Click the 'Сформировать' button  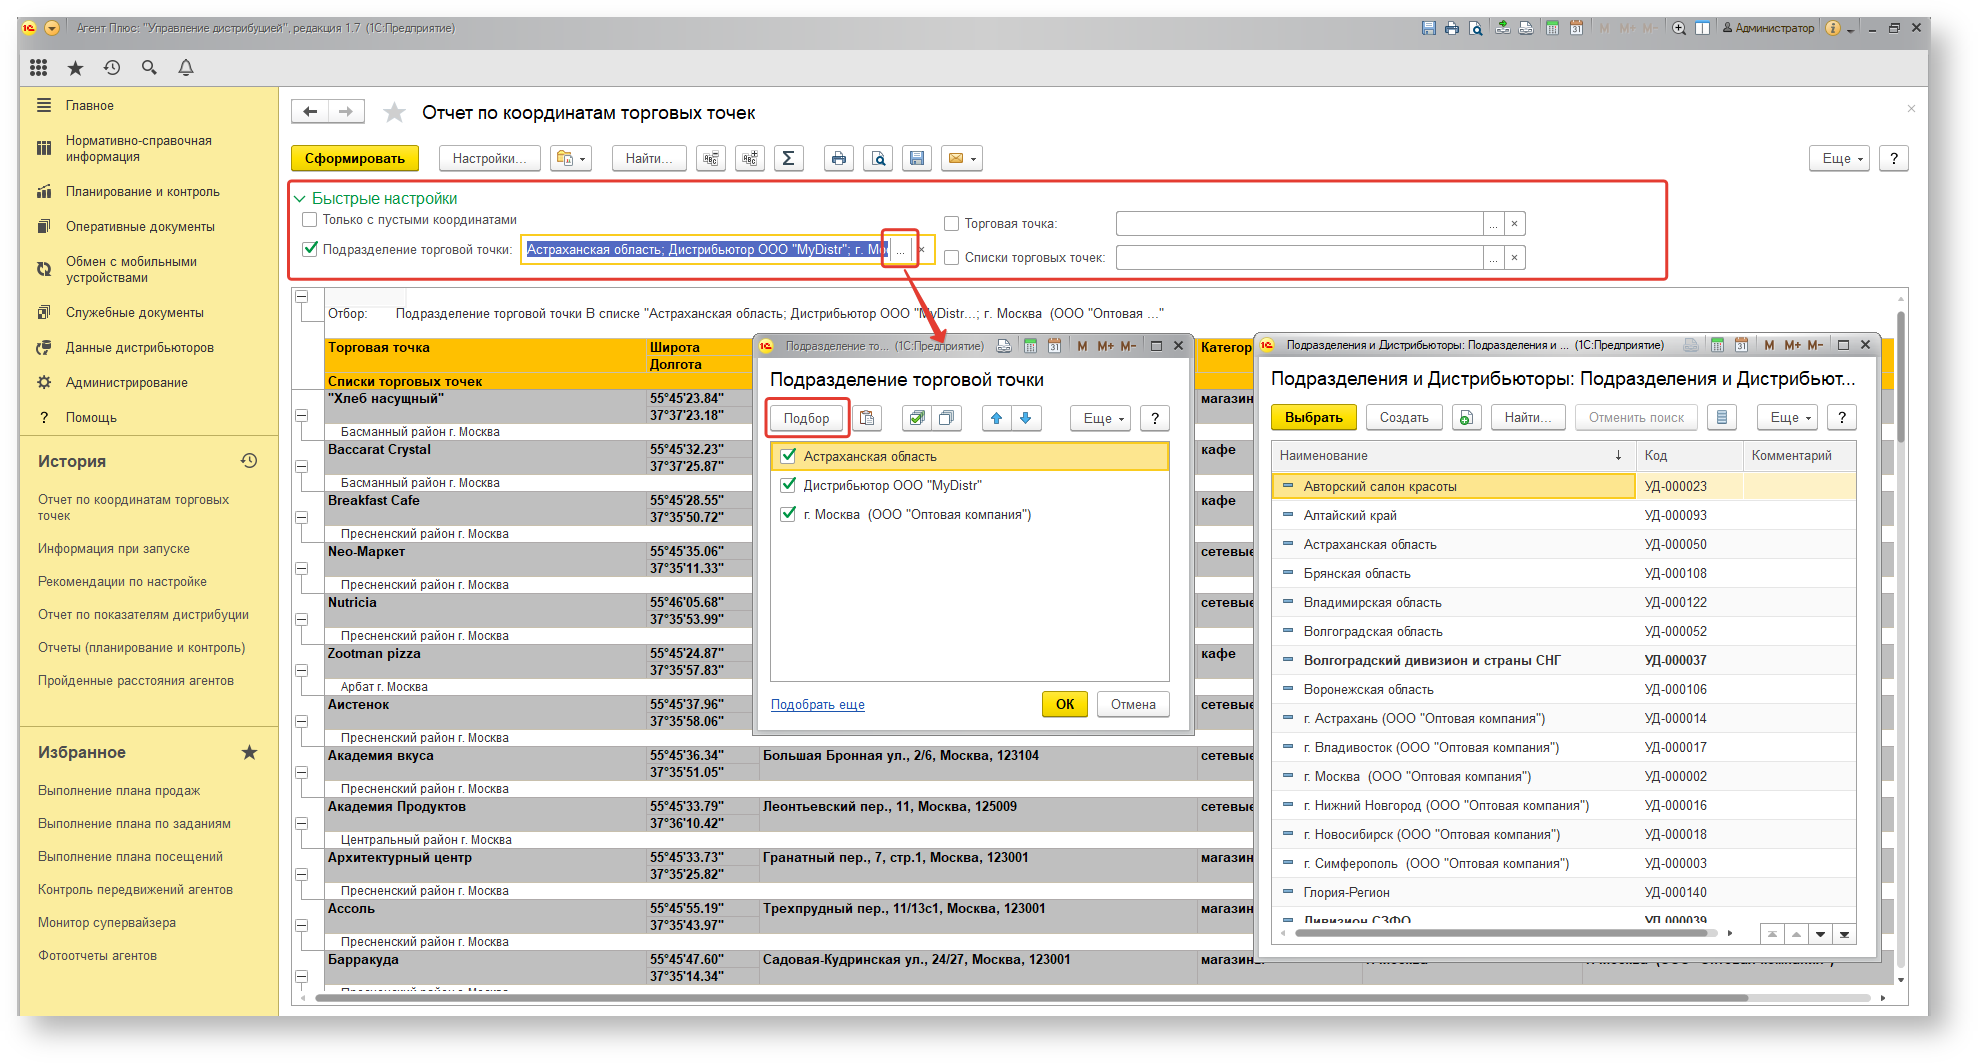tap(355, 158)
